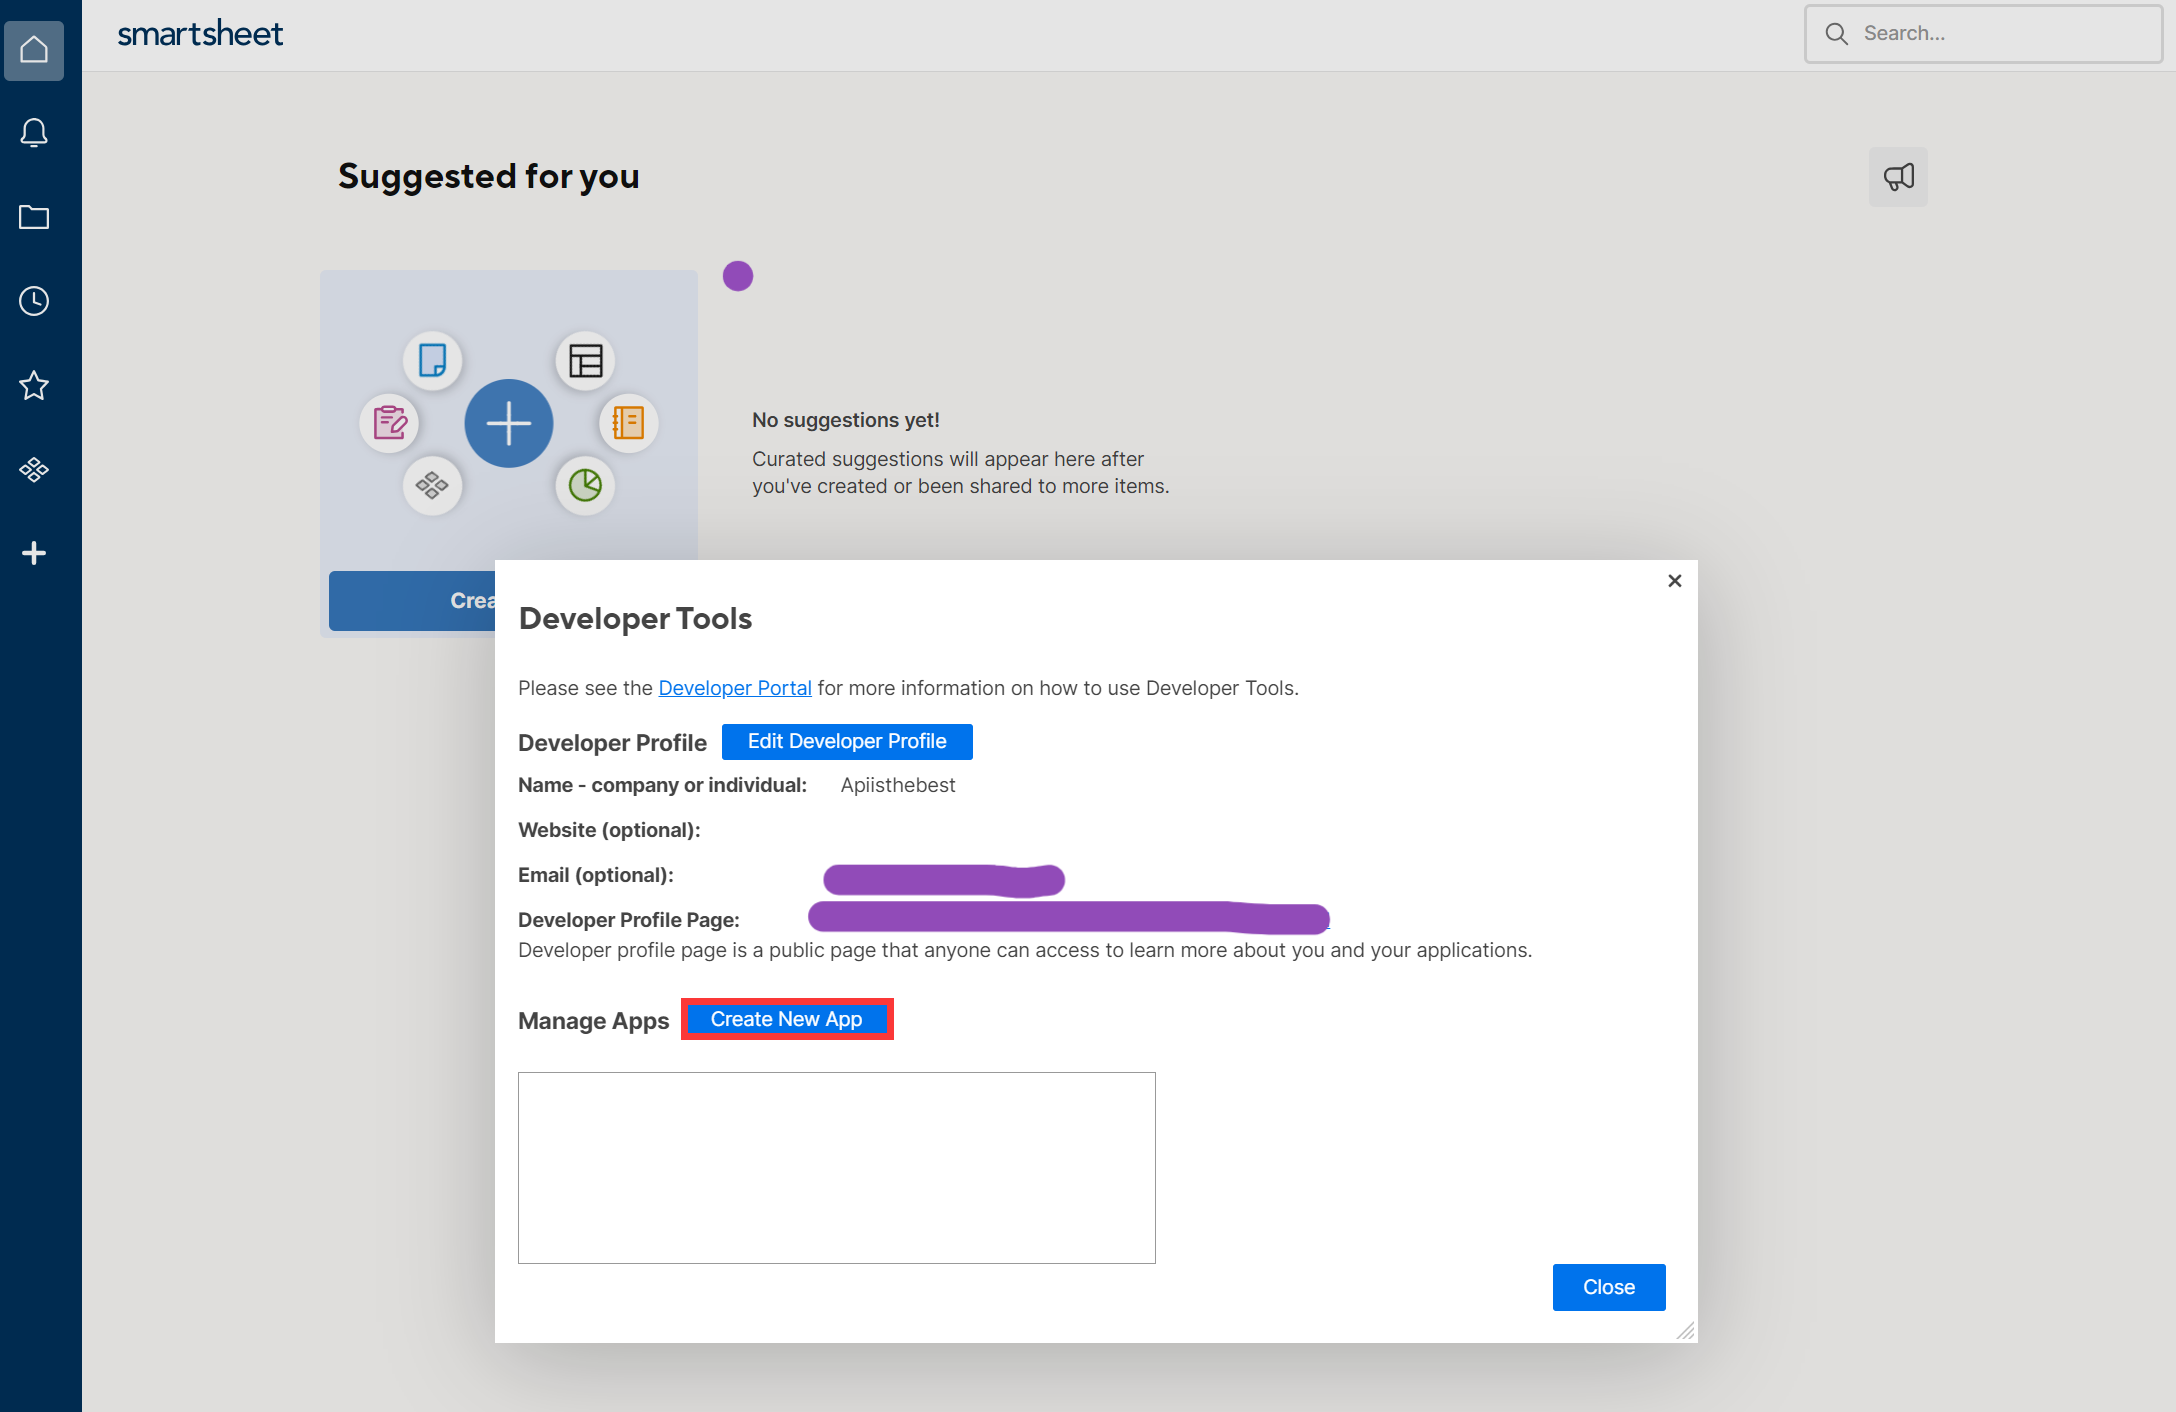Click the search magnifier icon
The image size is (2176, 1412).
(x=1836, y=34)
